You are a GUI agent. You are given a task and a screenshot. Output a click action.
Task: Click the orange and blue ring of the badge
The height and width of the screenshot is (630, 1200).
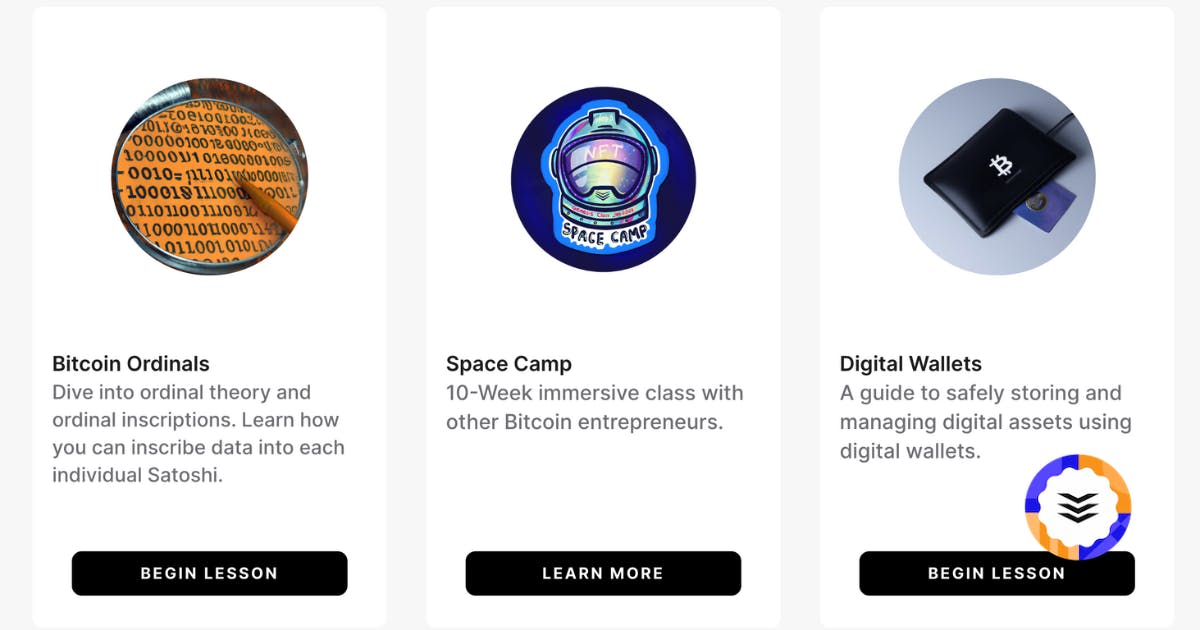[x=1077, y=507]
